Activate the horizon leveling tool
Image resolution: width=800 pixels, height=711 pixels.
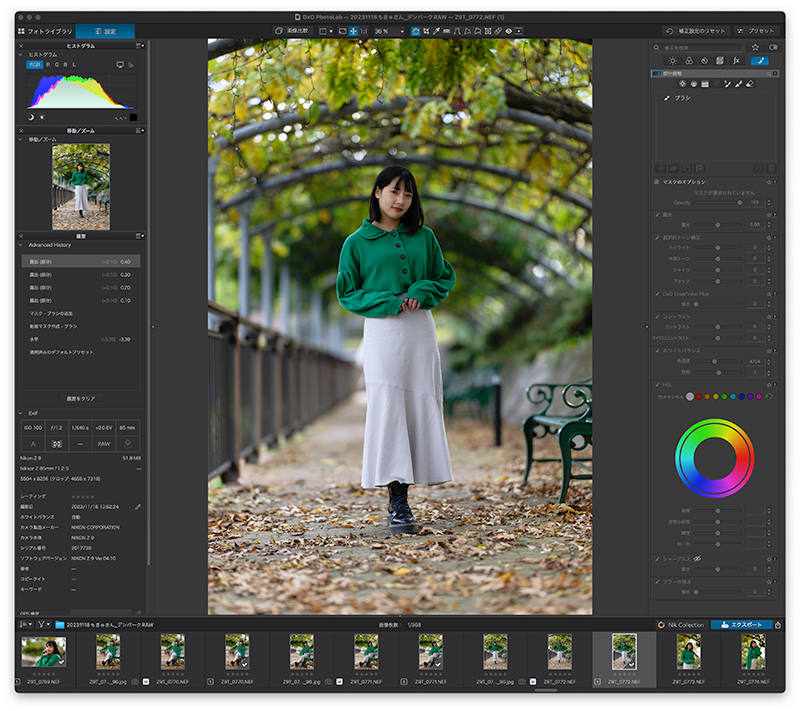tap(446, 31)
